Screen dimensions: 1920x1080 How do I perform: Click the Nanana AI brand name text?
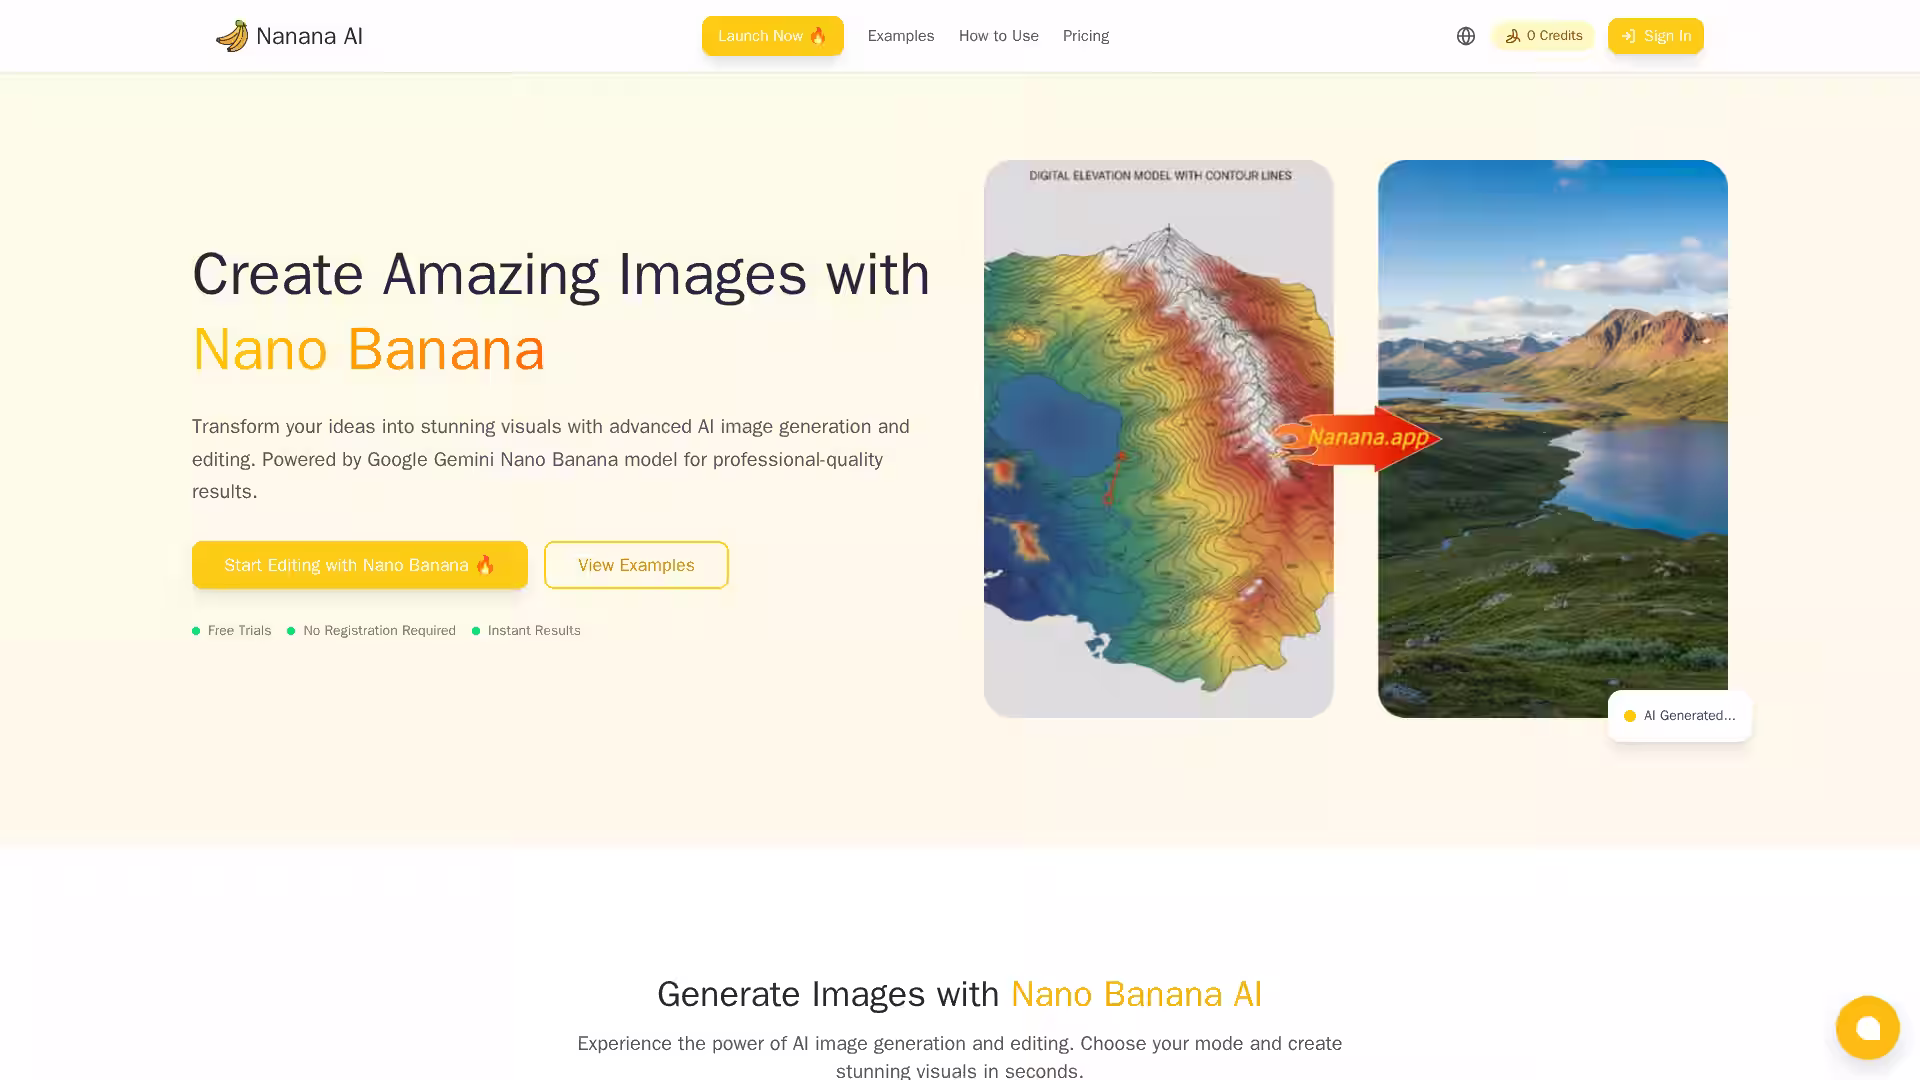point(309,36)
